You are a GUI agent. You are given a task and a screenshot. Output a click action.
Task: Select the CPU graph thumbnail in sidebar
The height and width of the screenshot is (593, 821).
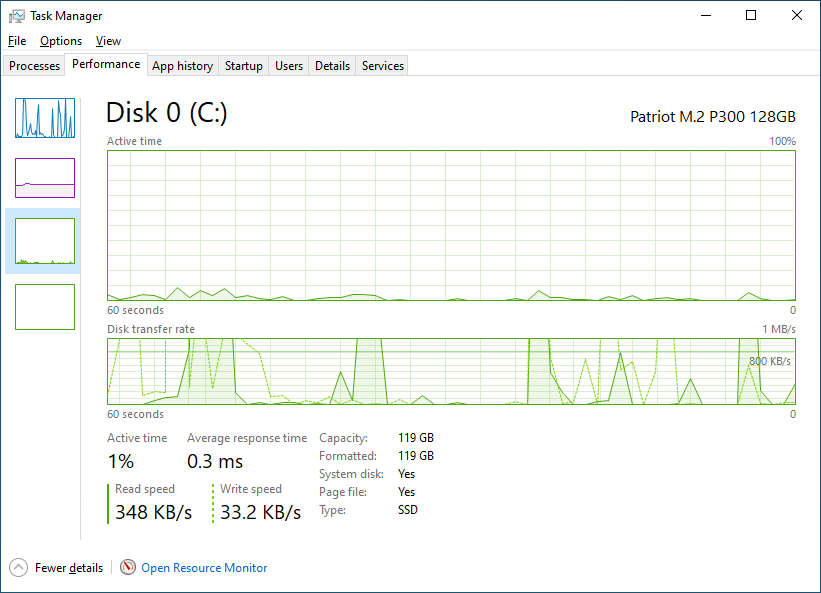[45, 118]
